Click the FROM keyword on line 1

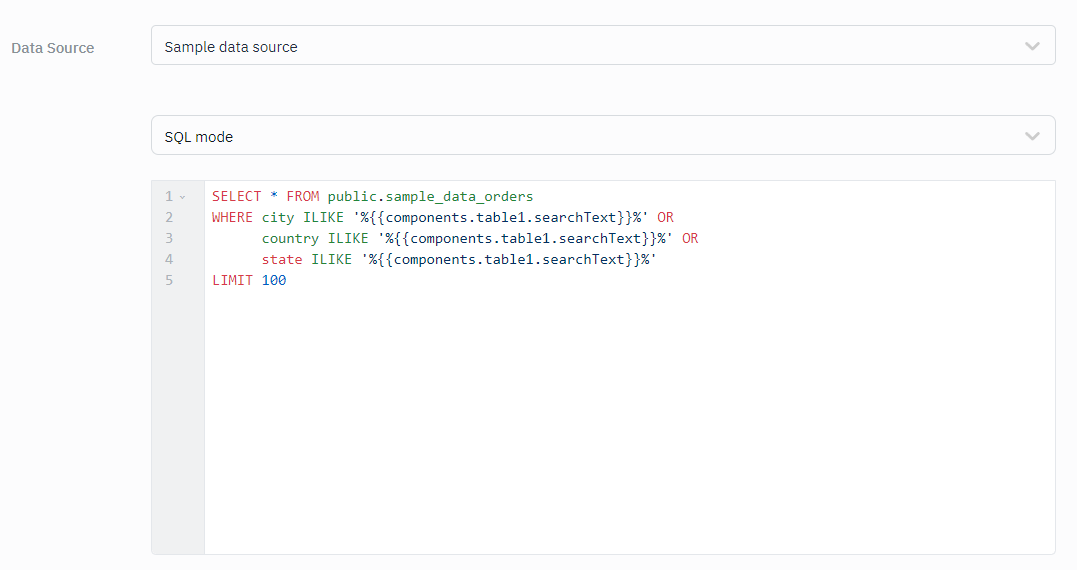303,196
